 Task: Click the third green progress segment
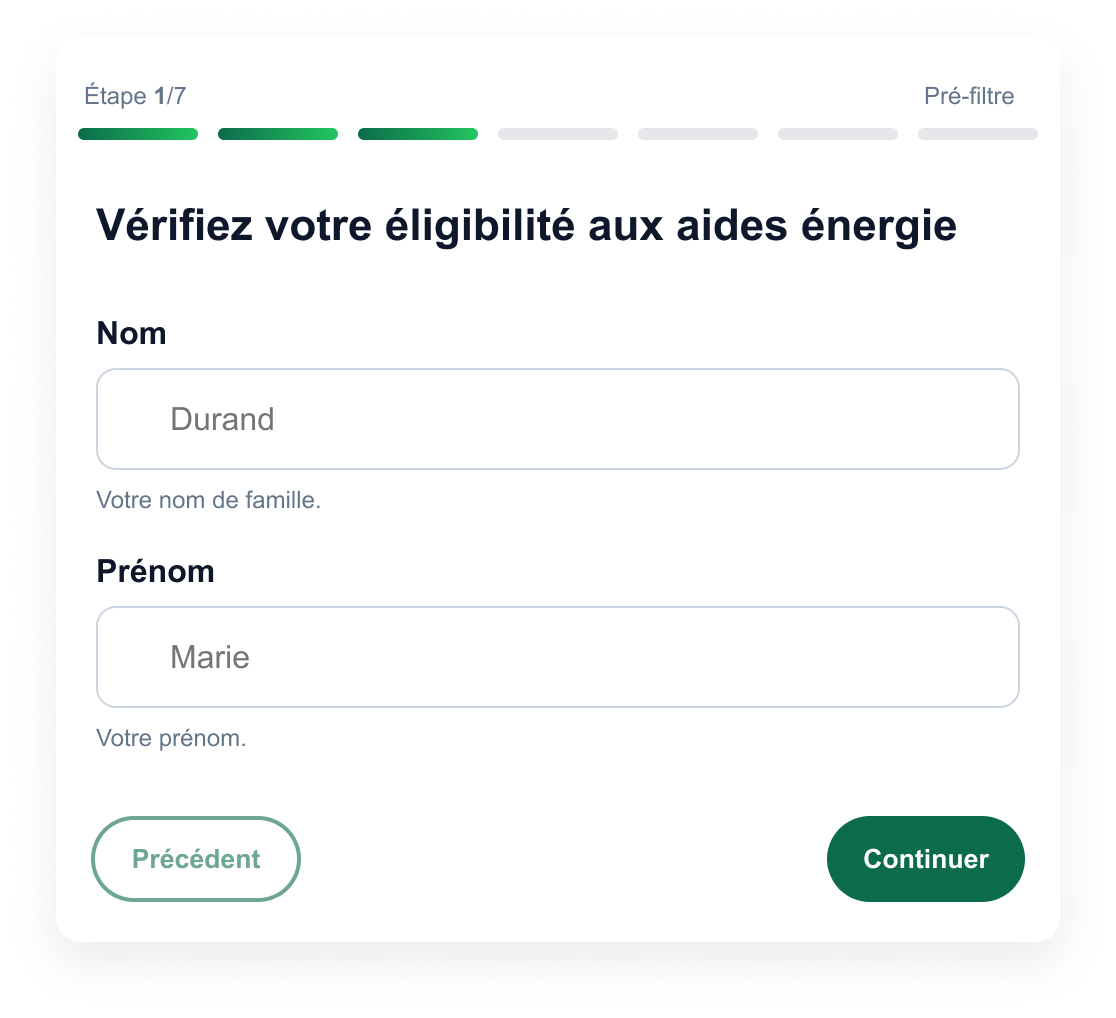pos(418,134)
